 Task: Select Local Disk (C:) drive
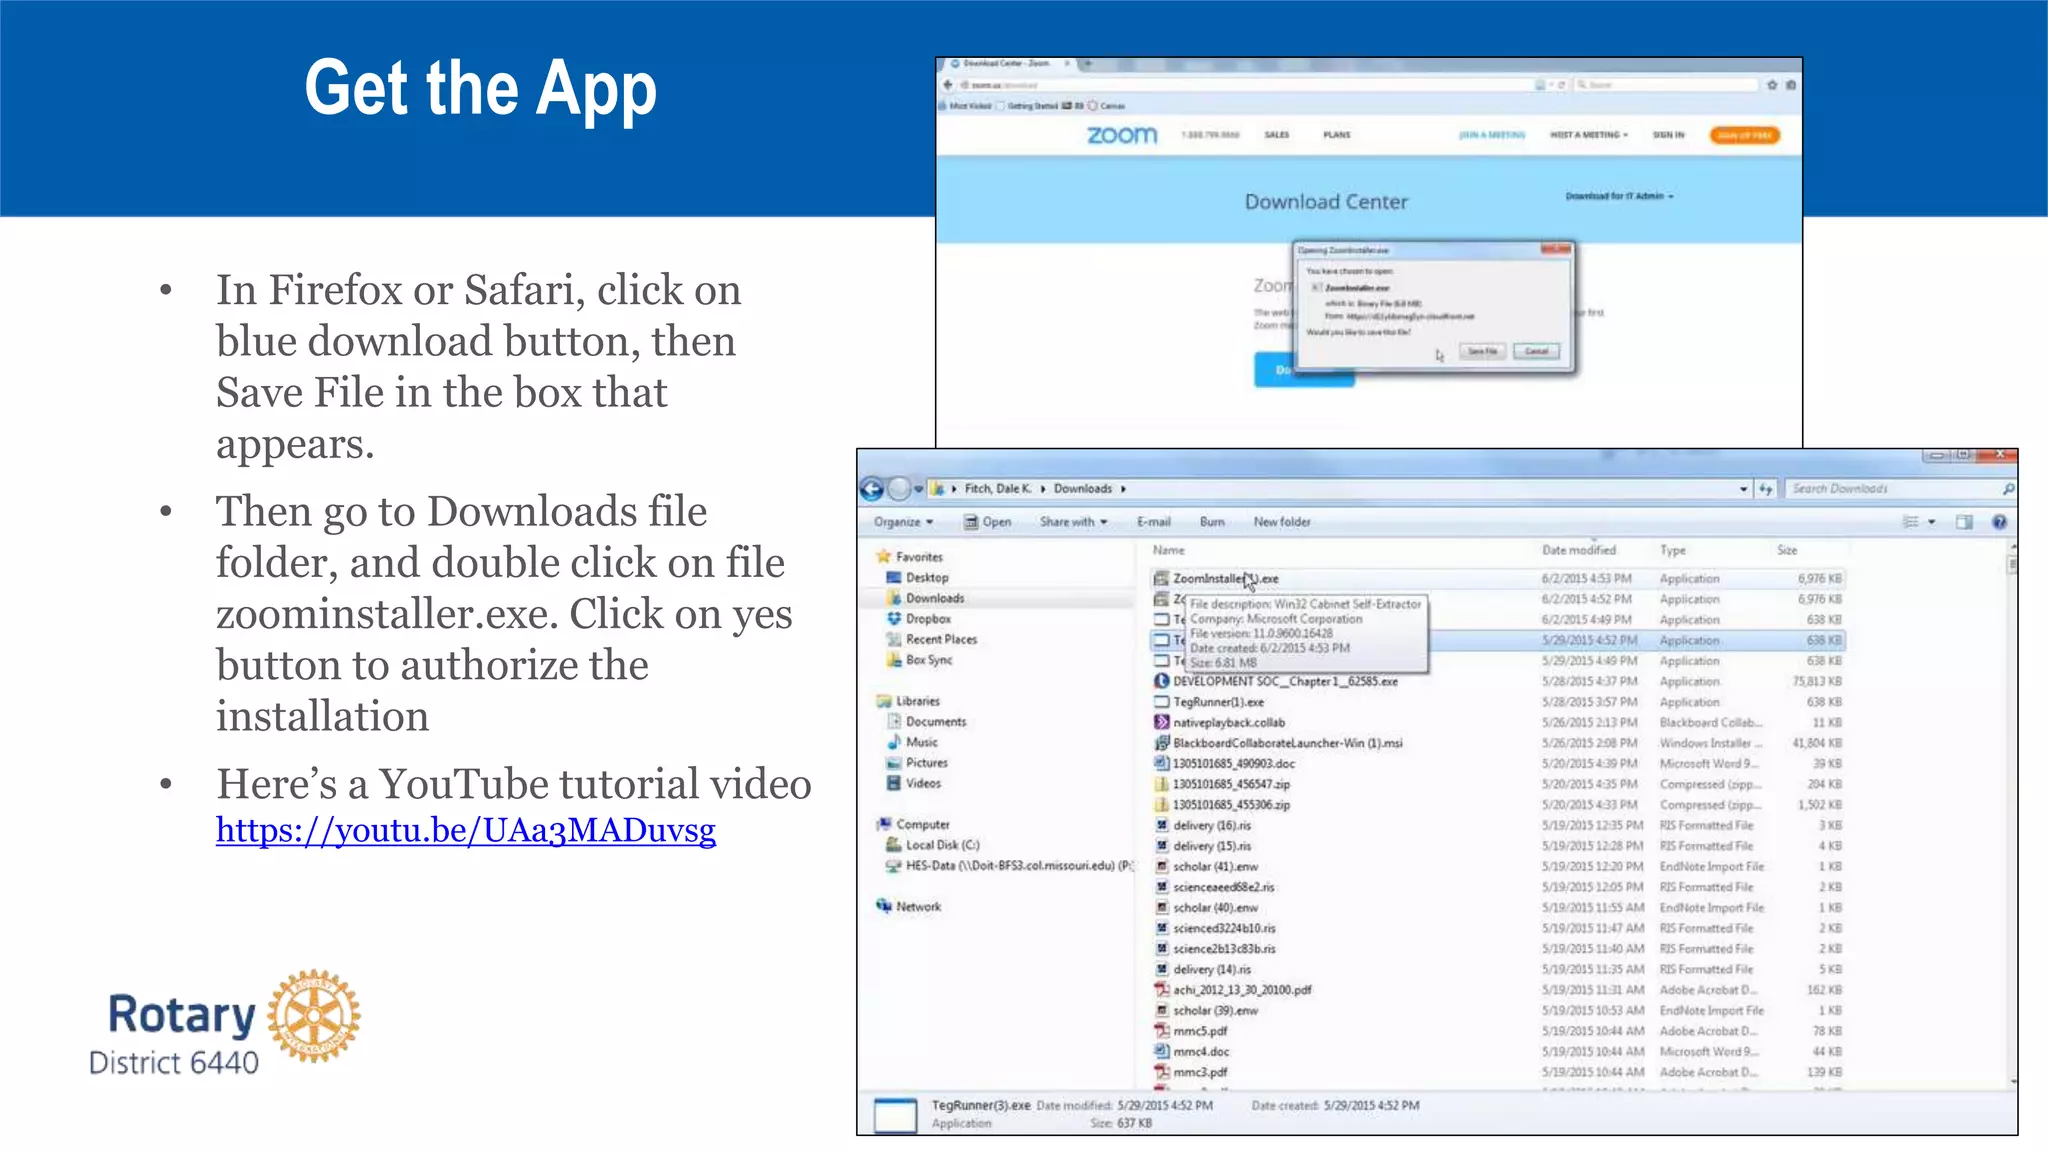[933, 845]
